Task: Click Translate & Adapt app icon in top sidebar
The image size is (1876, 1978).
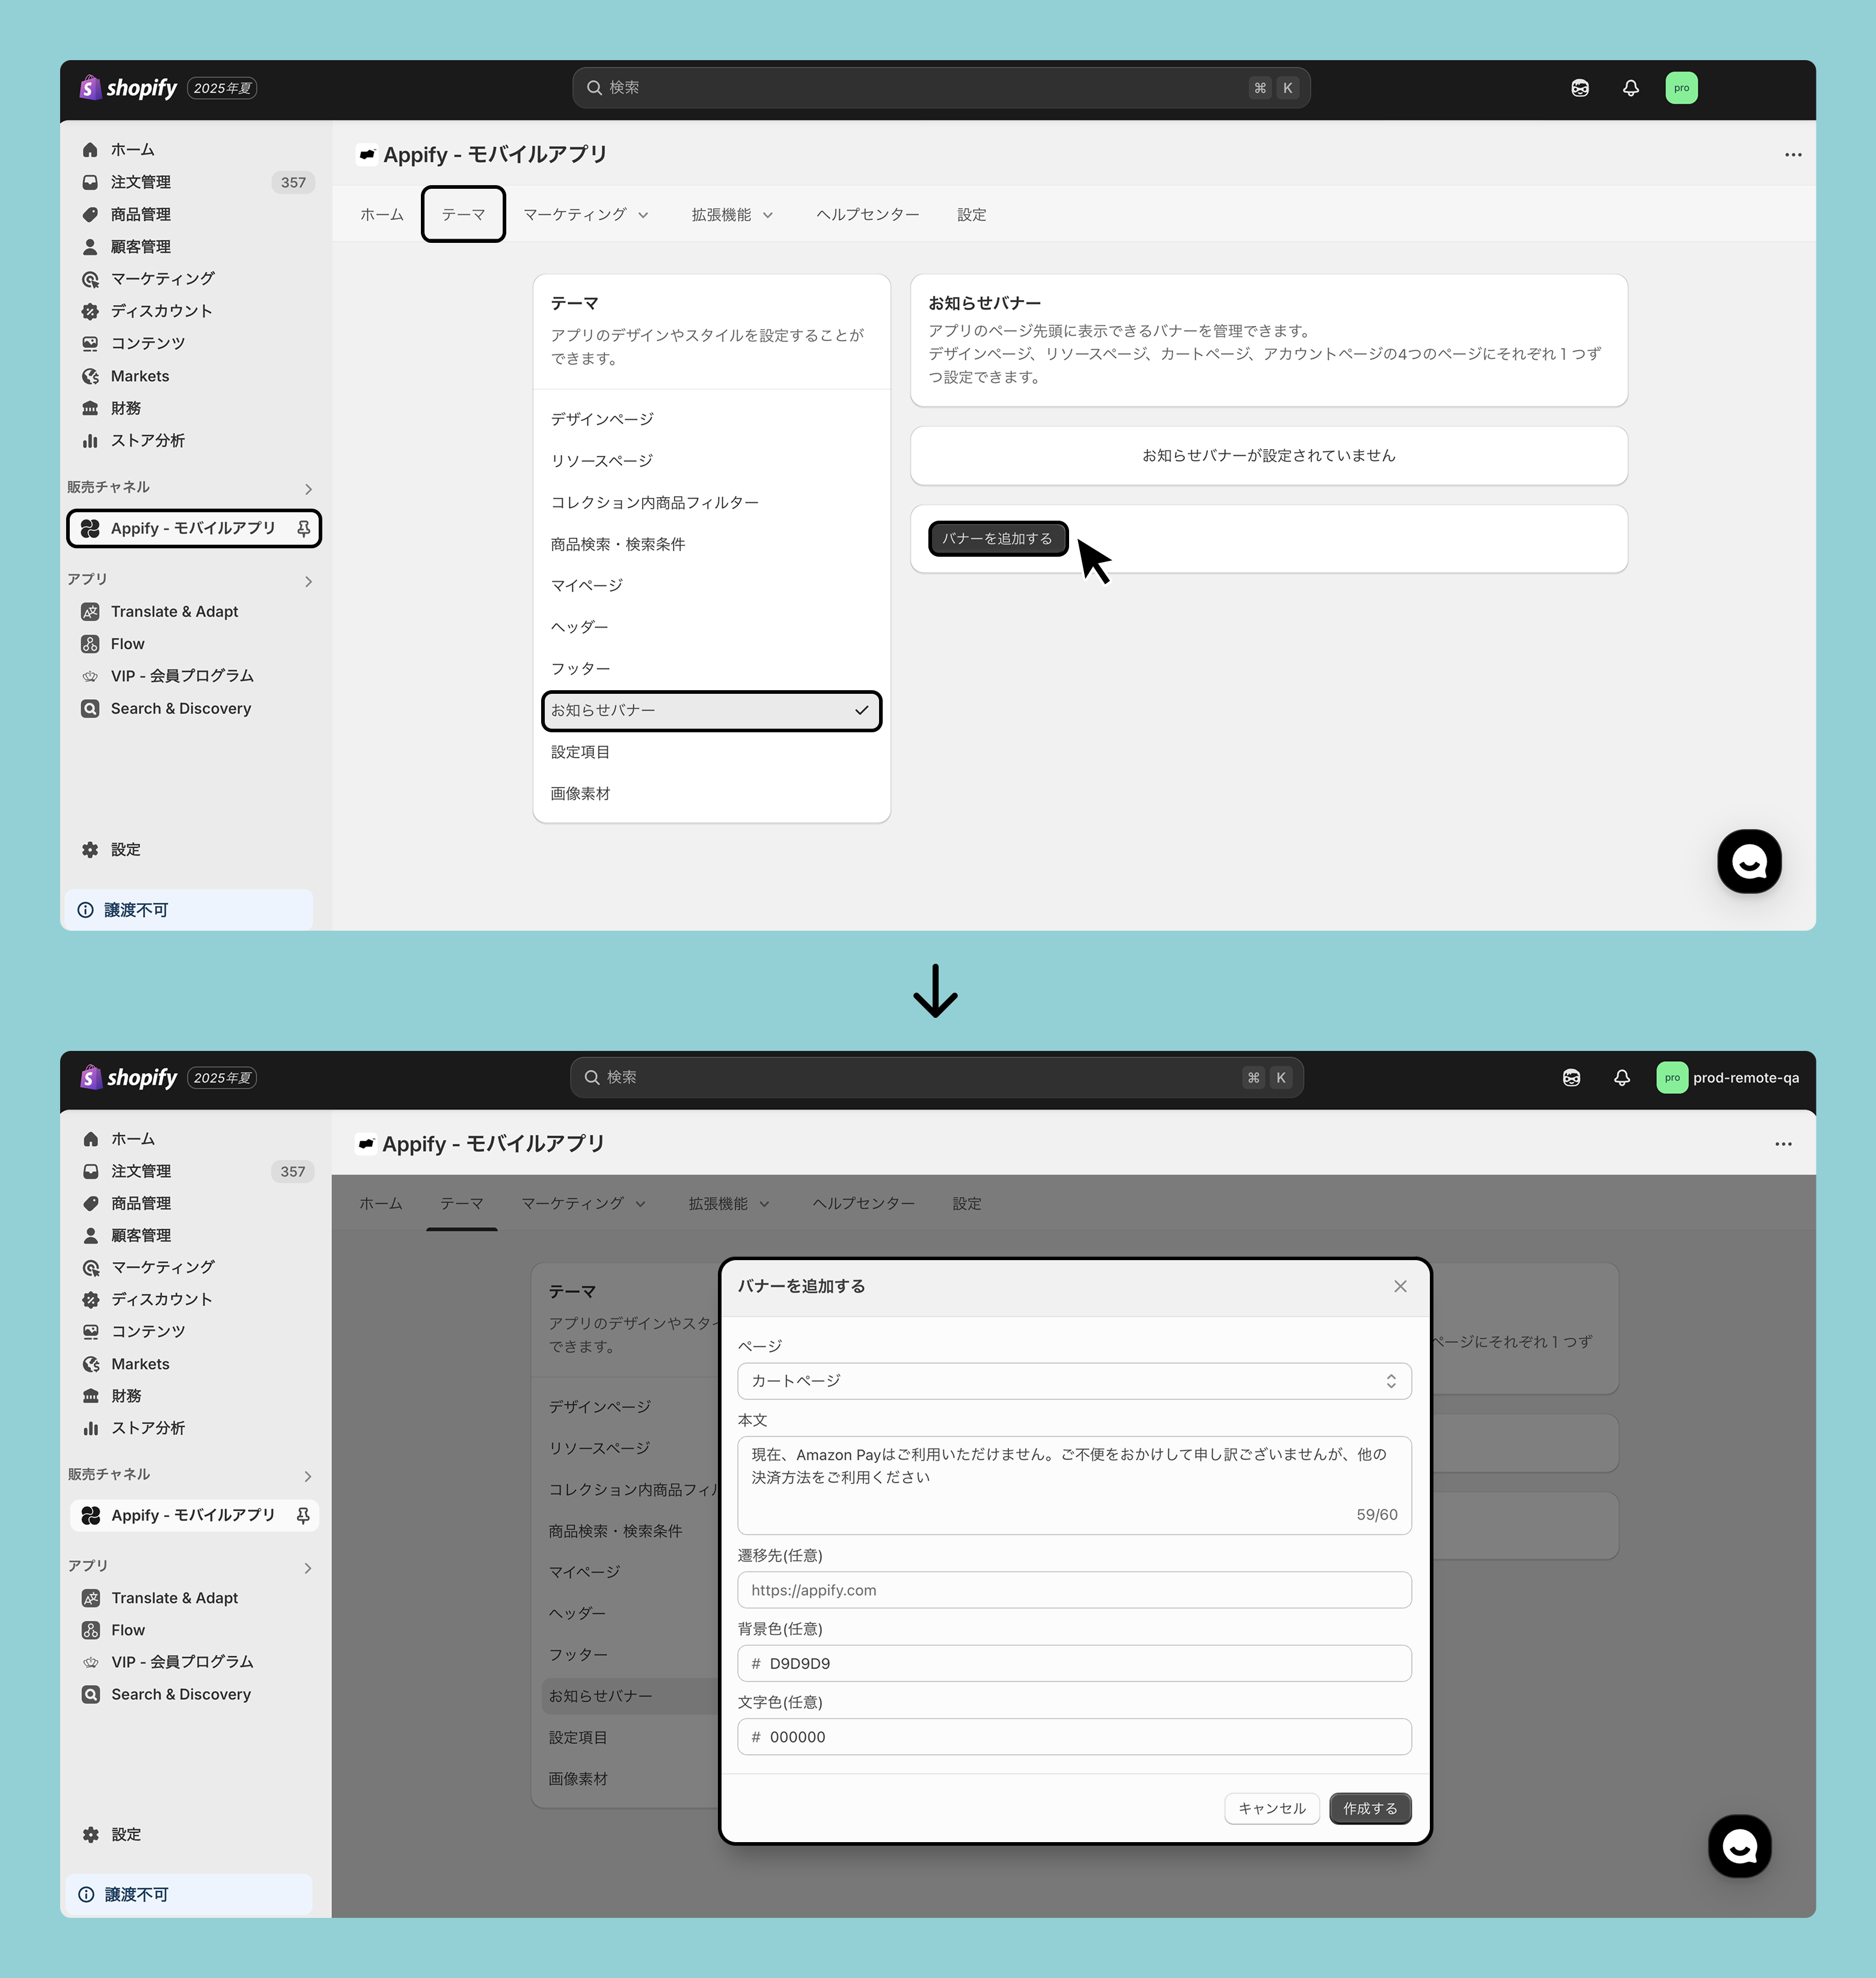Action: click(x=90, y=611)
